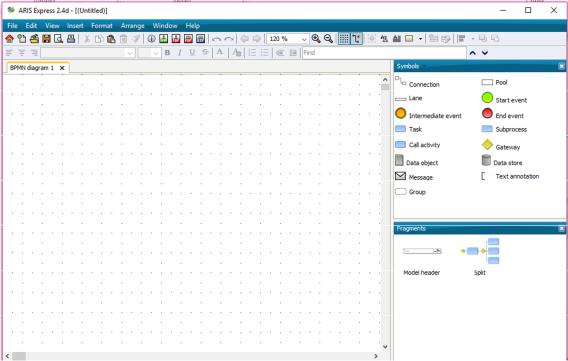The height and width of the screenshot is (361, 568).
Task: Click the round information properties icon
Action: [x=151, y=39]
